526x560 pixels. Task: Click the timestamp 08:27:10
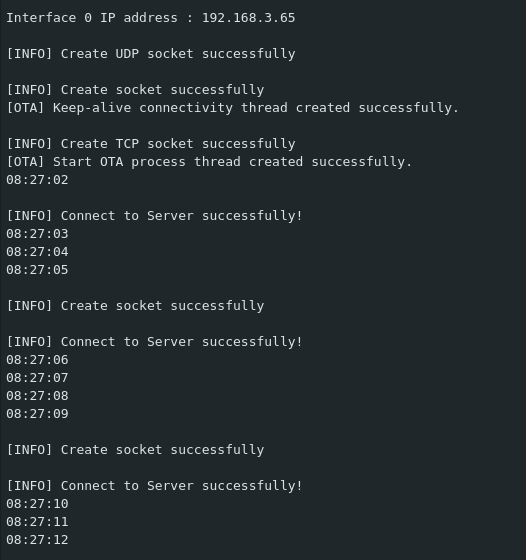point(37,504)
